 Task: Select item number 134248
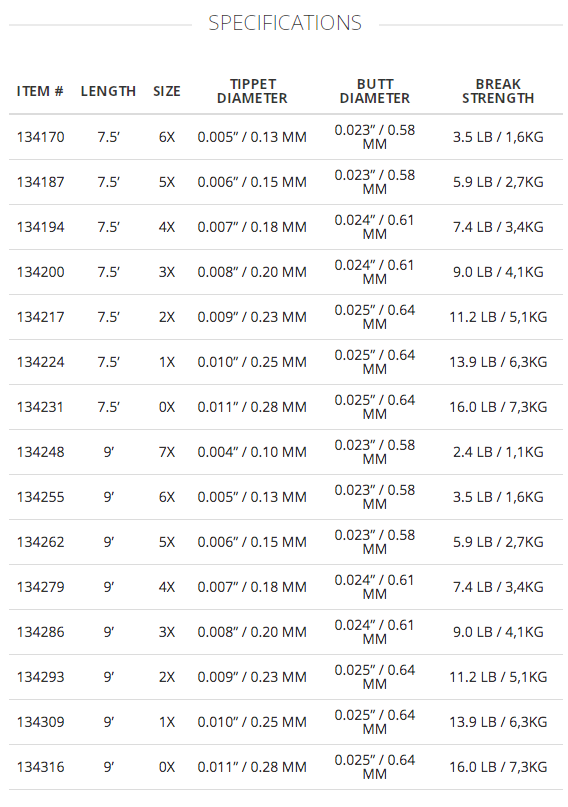(x=41, y=452)
